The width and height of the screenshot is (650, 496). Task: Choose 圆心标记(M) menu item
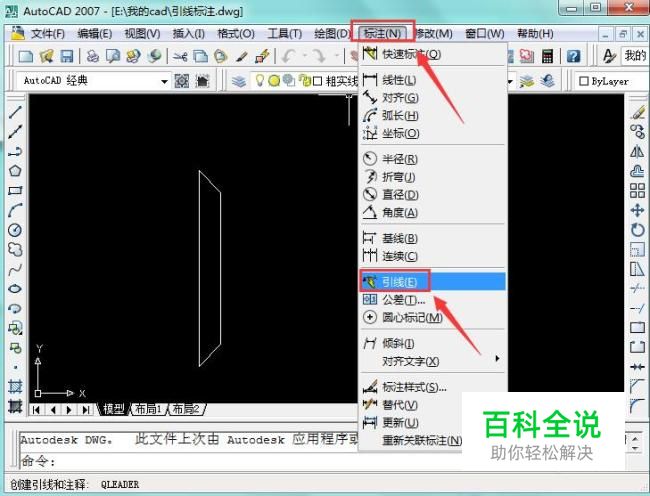433,317
